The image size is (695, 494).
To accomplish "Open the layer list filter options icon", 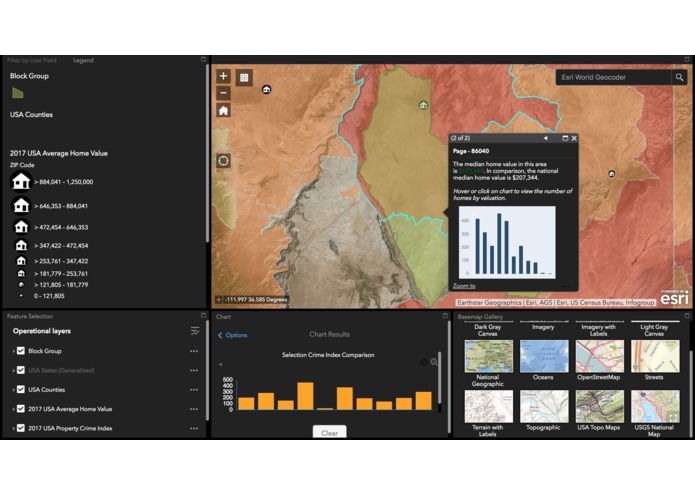I will [x=195, y=331].
